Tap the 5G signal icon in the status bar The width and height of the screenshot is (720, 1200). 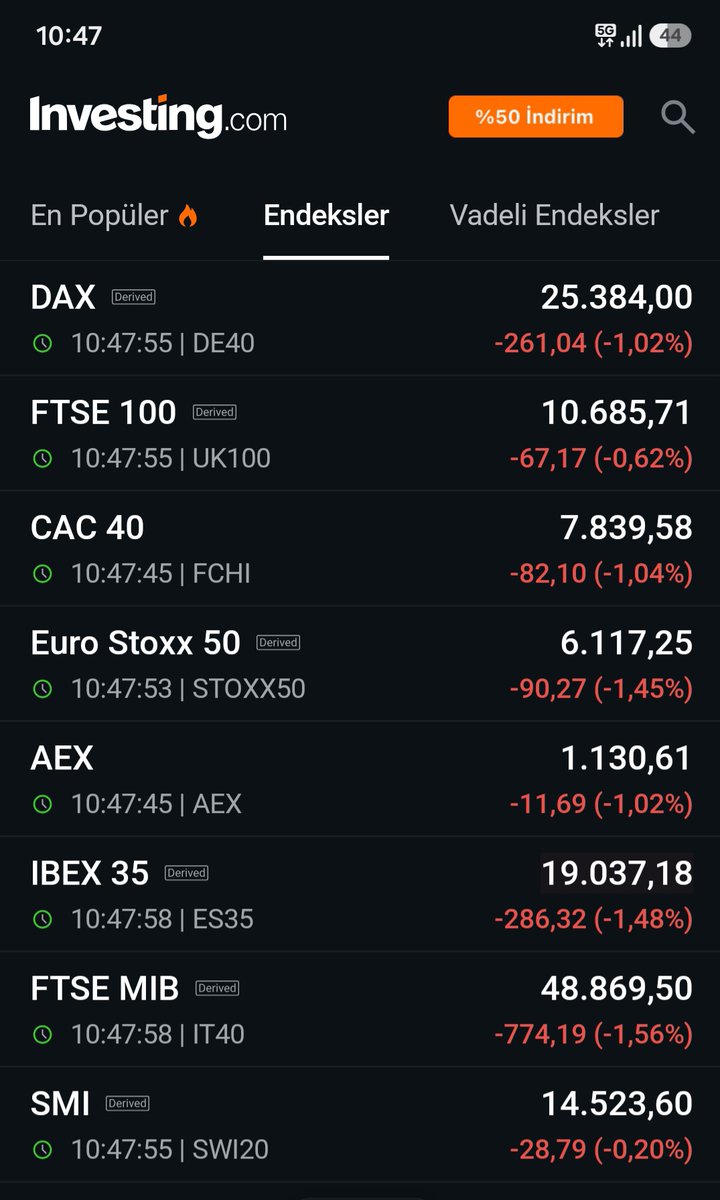click(605, 36)
